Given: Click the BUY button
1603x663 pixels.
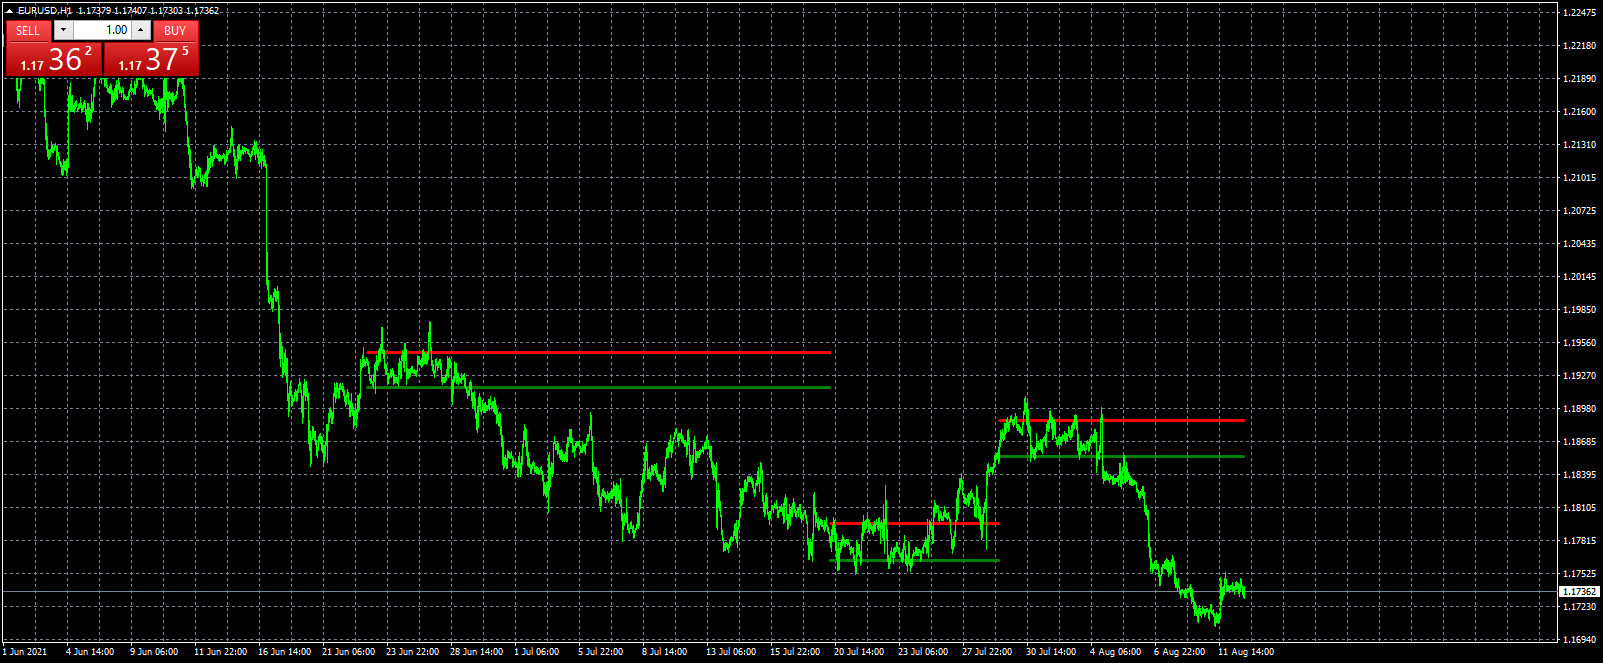Looking at the screenshot, I should (175, 31).
